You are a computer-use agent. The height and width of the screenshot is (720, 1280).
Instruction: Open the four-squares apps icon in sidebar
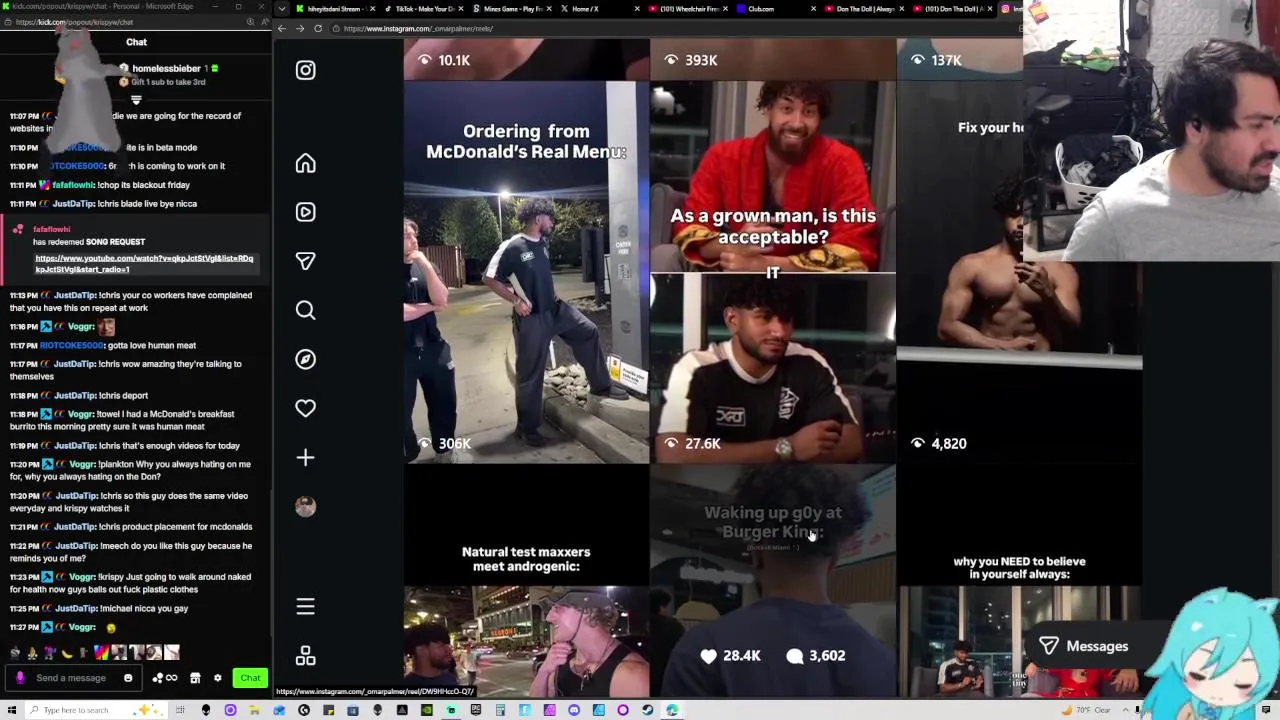point(305,655)
